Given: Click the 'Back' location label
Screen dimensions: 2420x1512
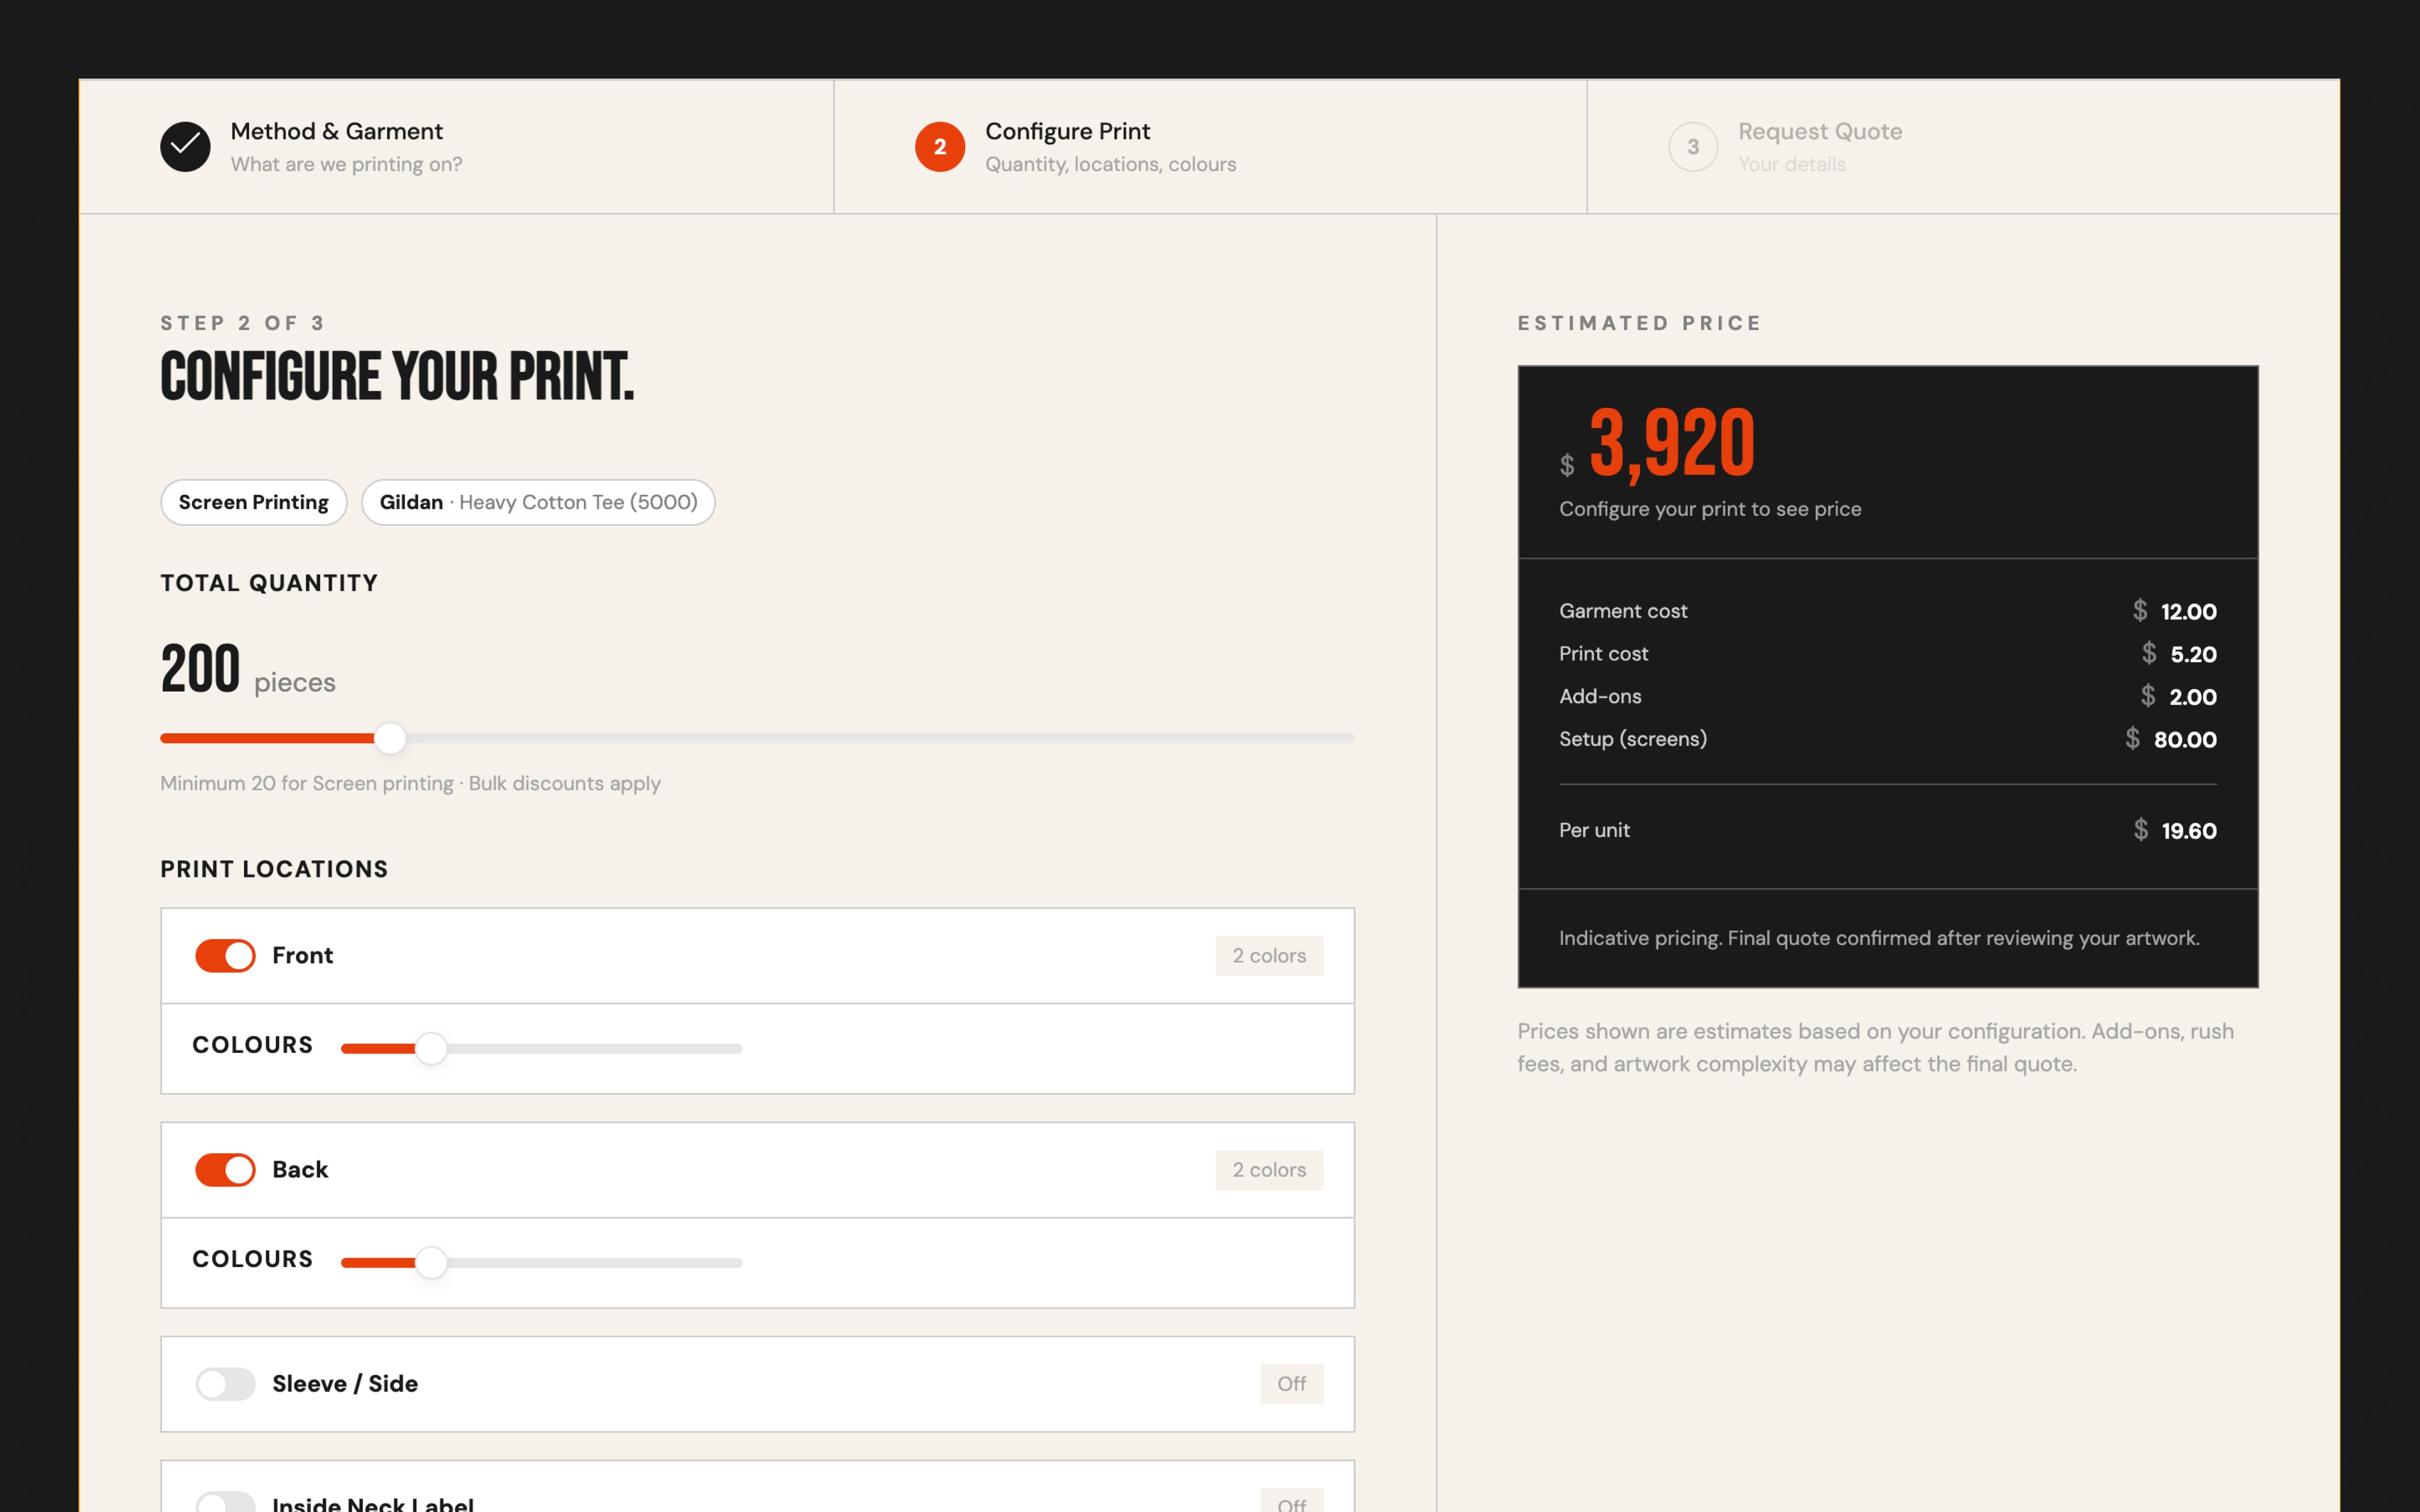Looking at the screenshot, I should point(300,1170).
